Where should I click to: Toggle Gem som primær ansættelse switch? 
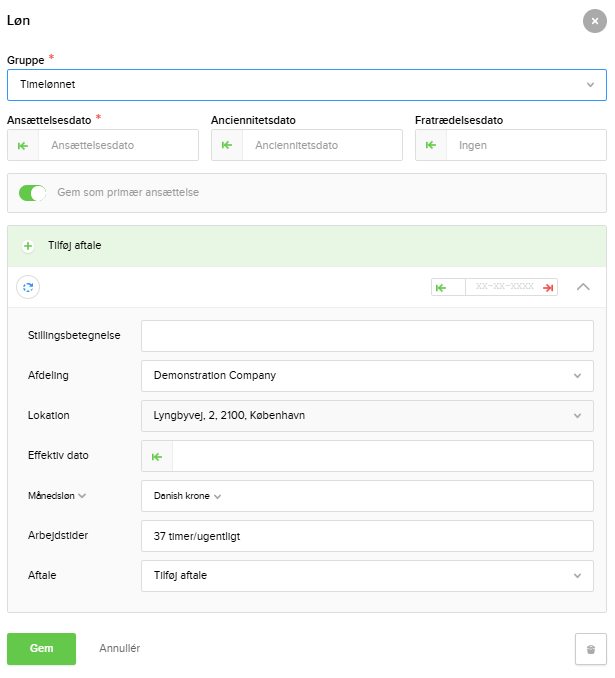[x=33, y=193]
